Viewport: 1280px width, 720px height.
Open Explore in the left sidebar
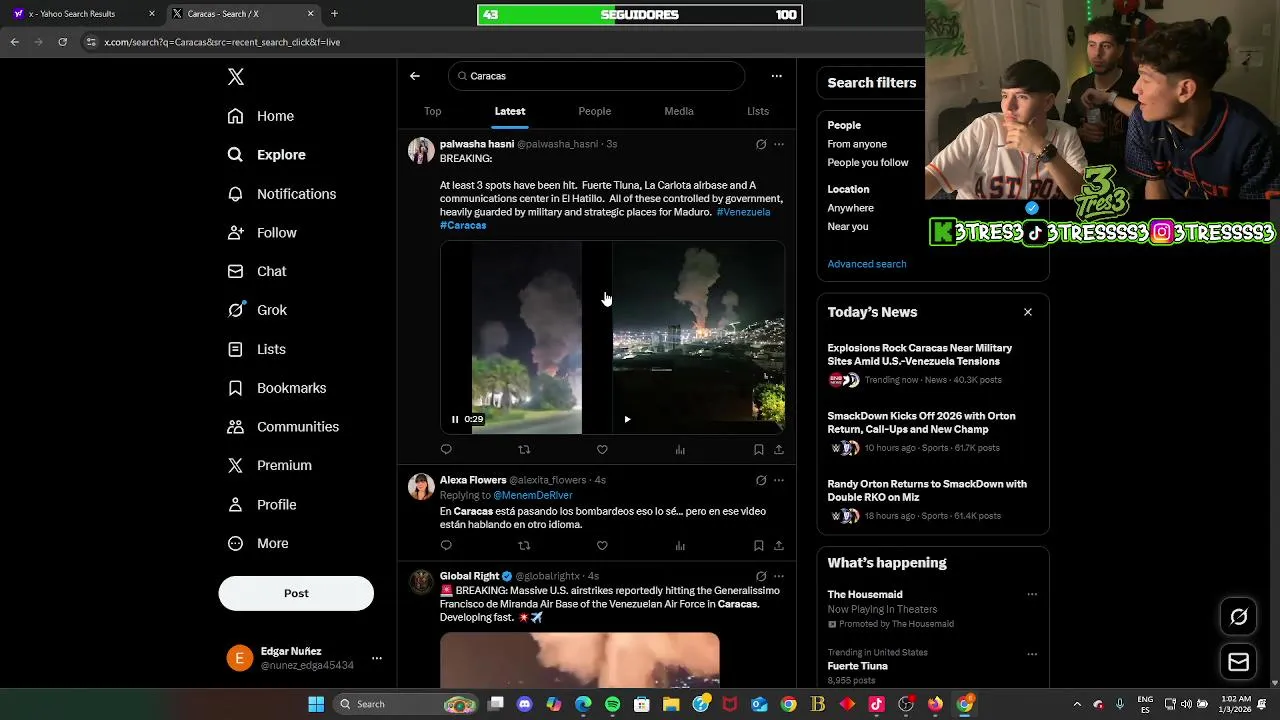(x=267, y=155)
